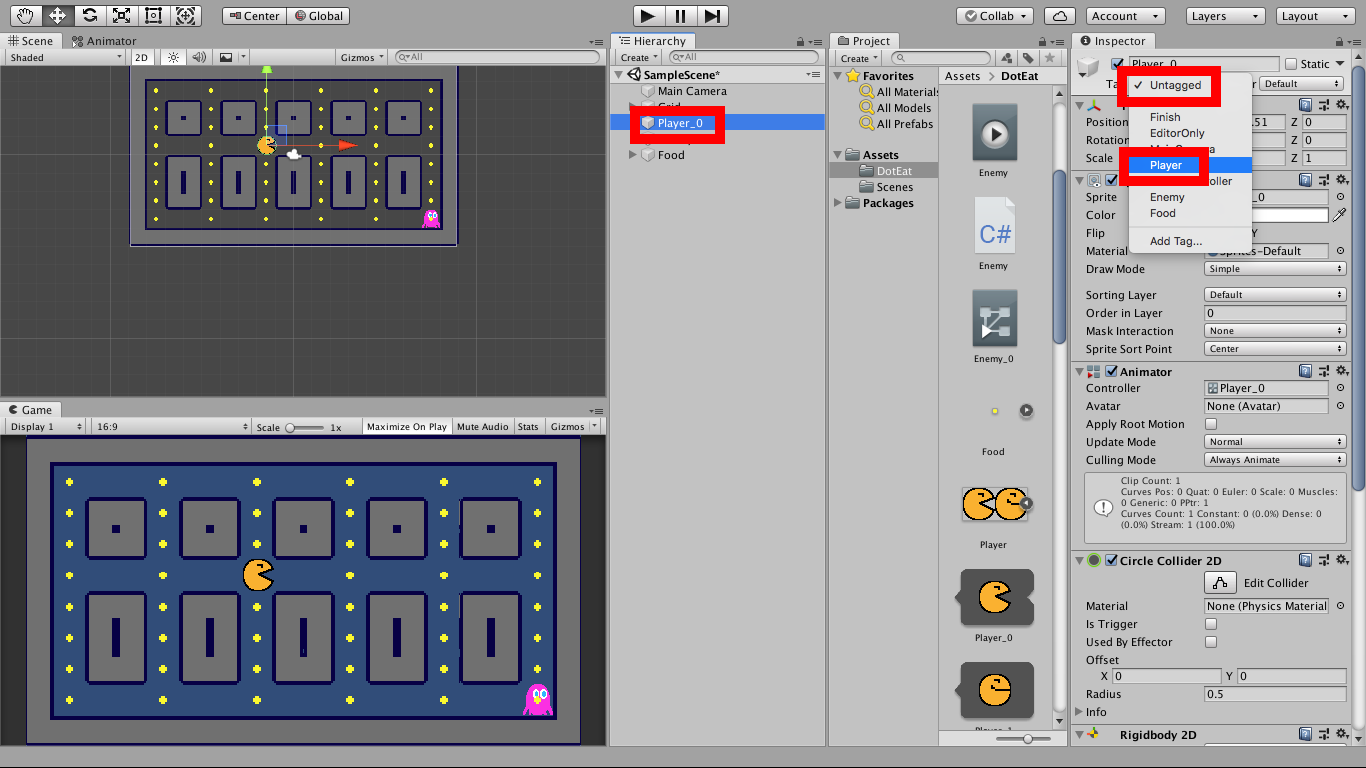The image size is (1366, 768).
Task: Enable Apply Root Motion checkbox
Action: 1211,424
